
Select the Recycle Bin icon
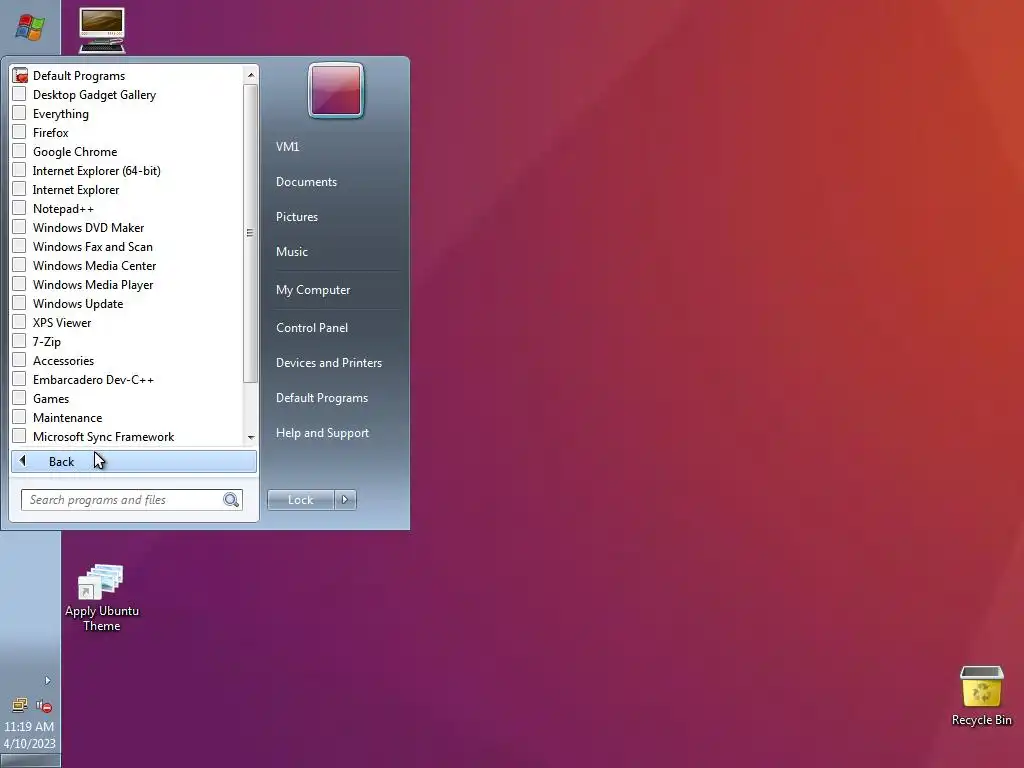(x=982, y=696)
